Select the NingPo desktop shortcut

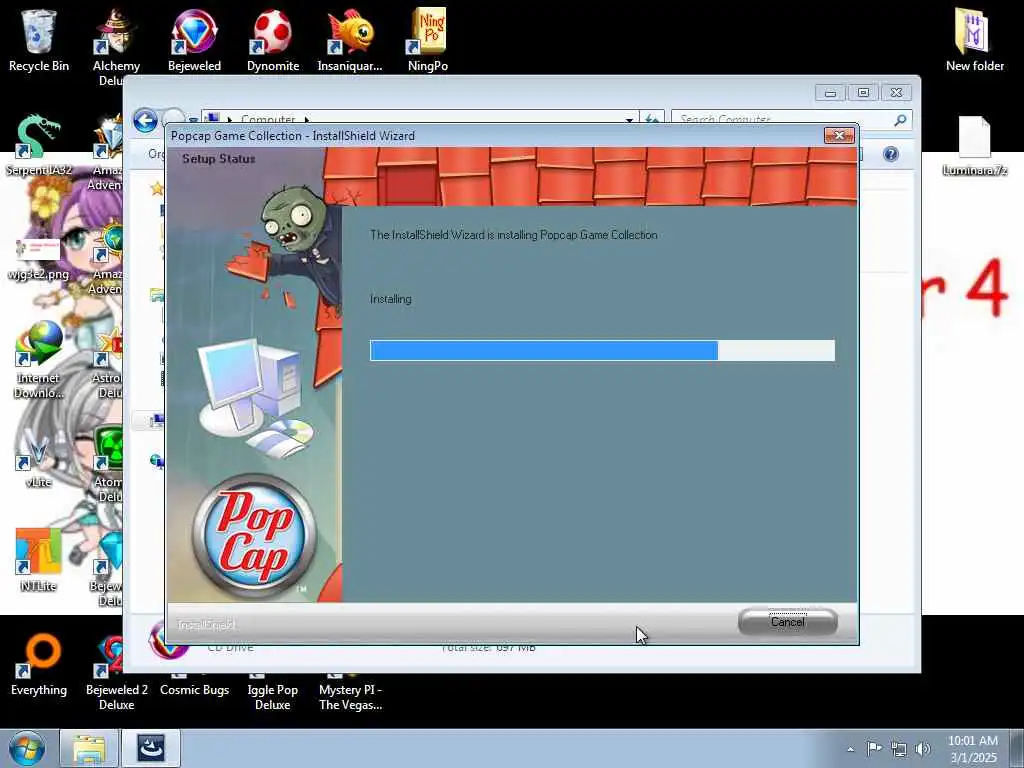pyautogui.click(x=428, y=40)
